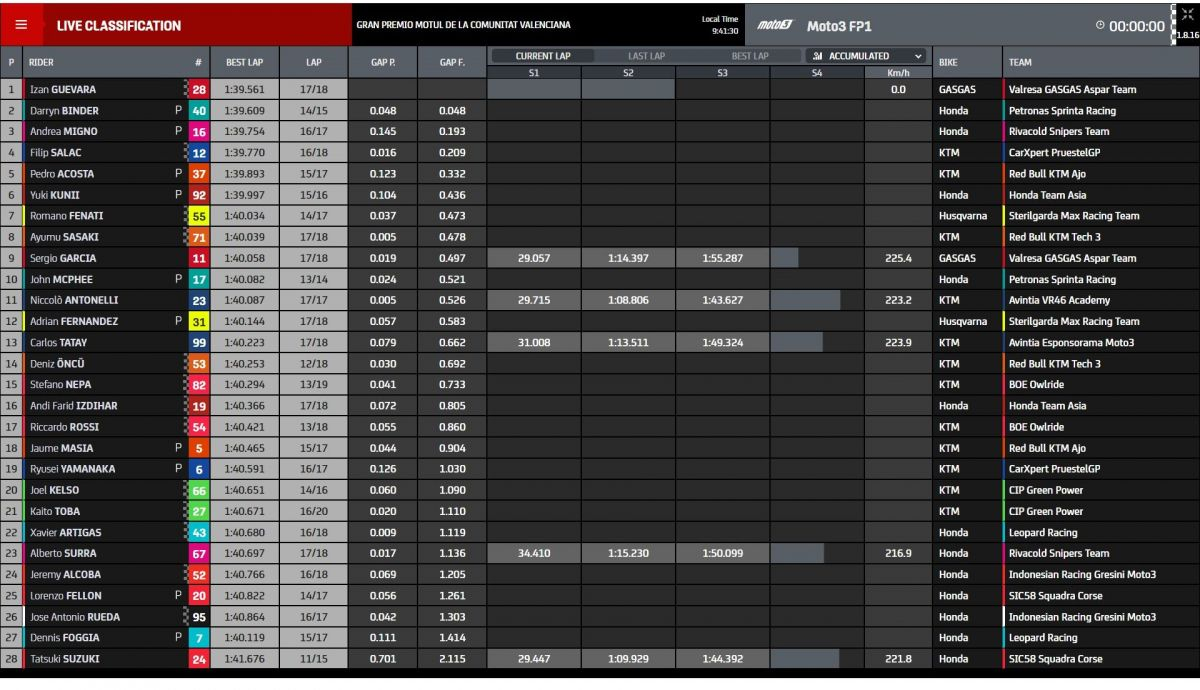Click the Moto3 FP1 session title
This screenshot has height=690, width=1200.
coord(839,26)
